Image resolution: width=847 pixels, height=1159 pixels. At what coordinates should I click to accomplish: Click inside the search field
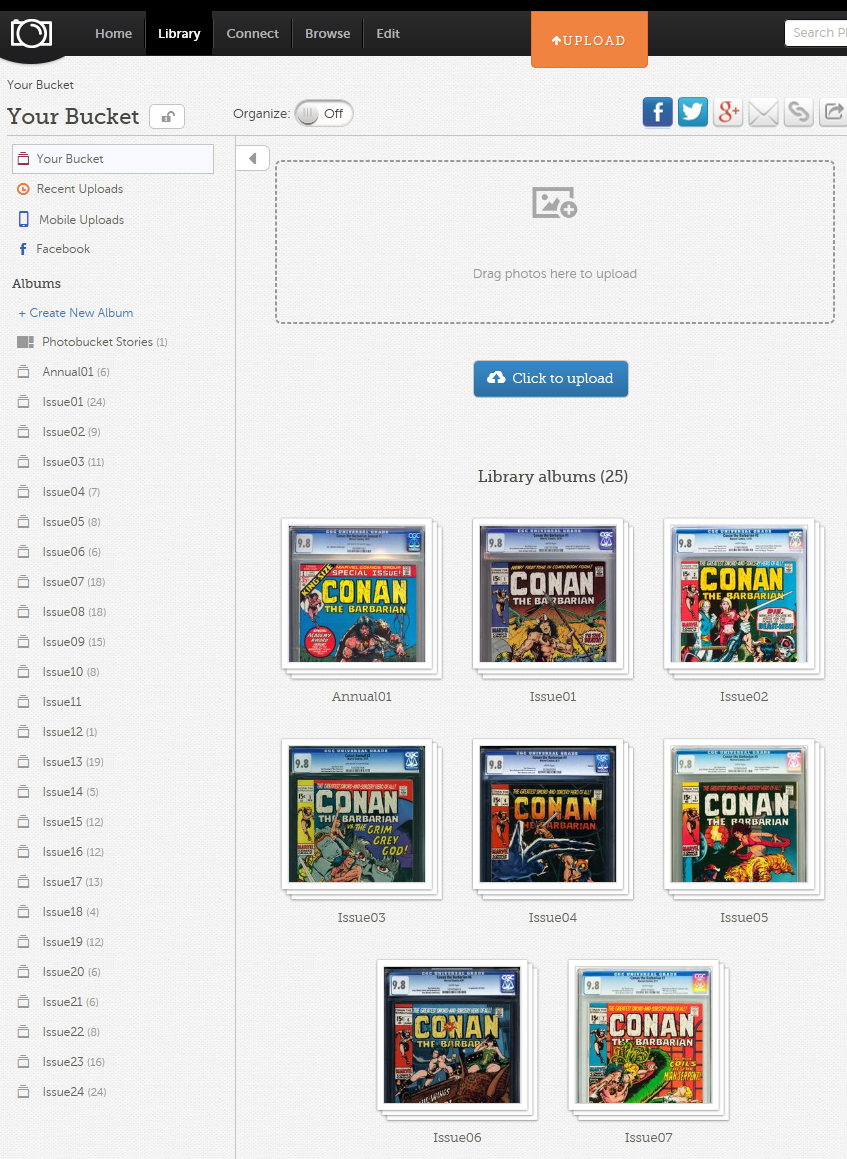pos(815,33)
